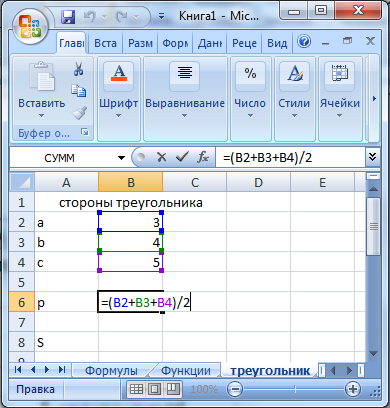Zoom out with the minus button
This screenshot has width=390, height=408.
[x=235, y=389]
